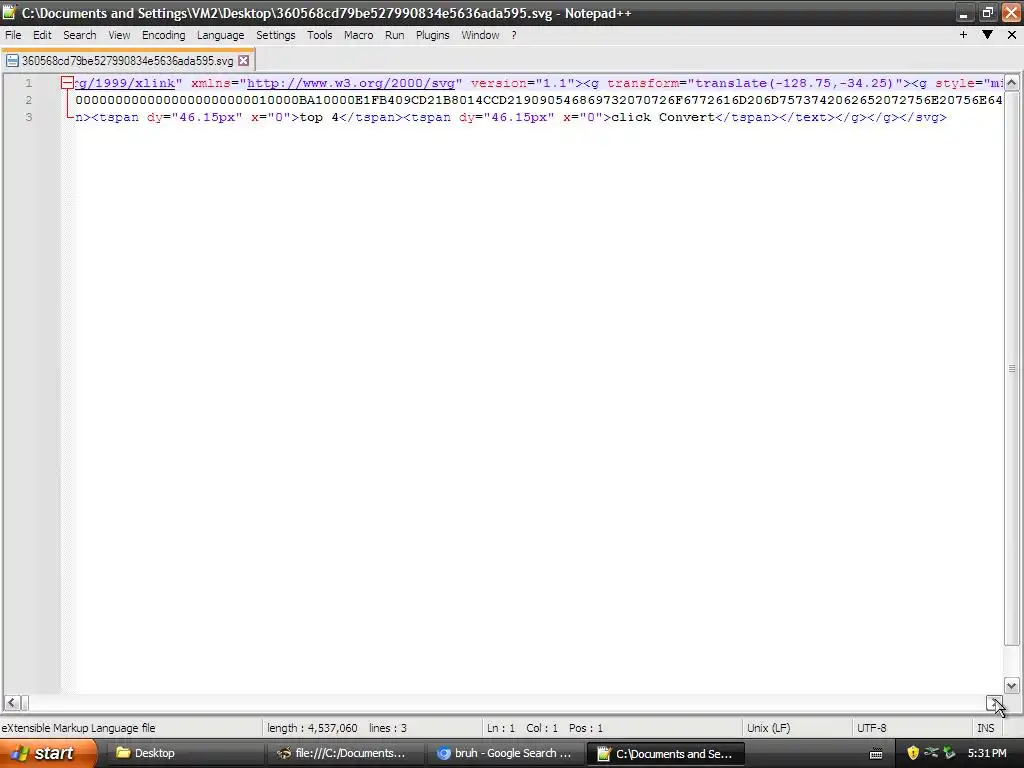Switch to the file:///C:/Documents taskbar item
The height and width of the screenshot is (768, 1024).
coord(345,753)
